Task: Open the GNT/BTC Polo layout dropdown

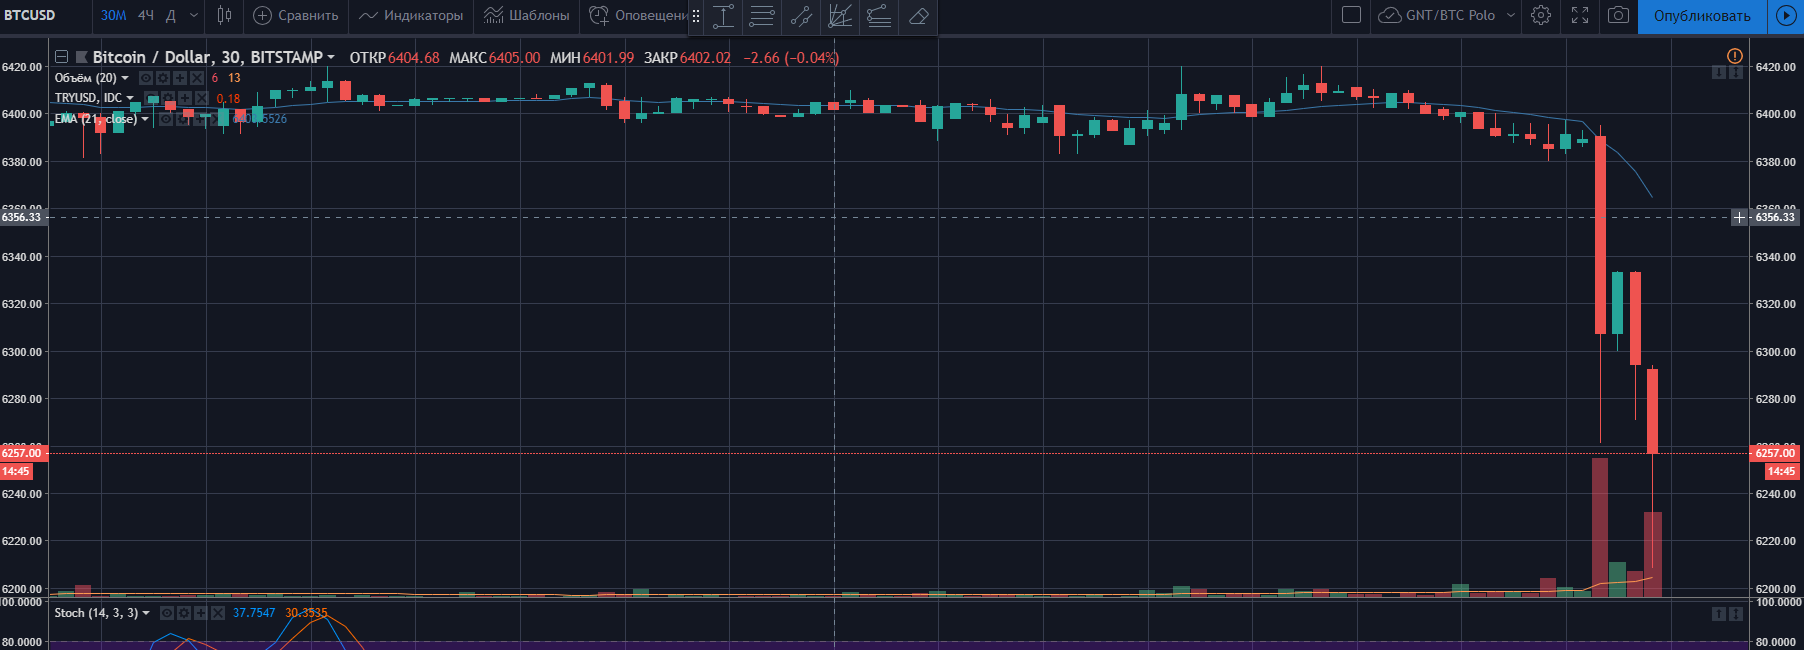Action: point(1510,15)
